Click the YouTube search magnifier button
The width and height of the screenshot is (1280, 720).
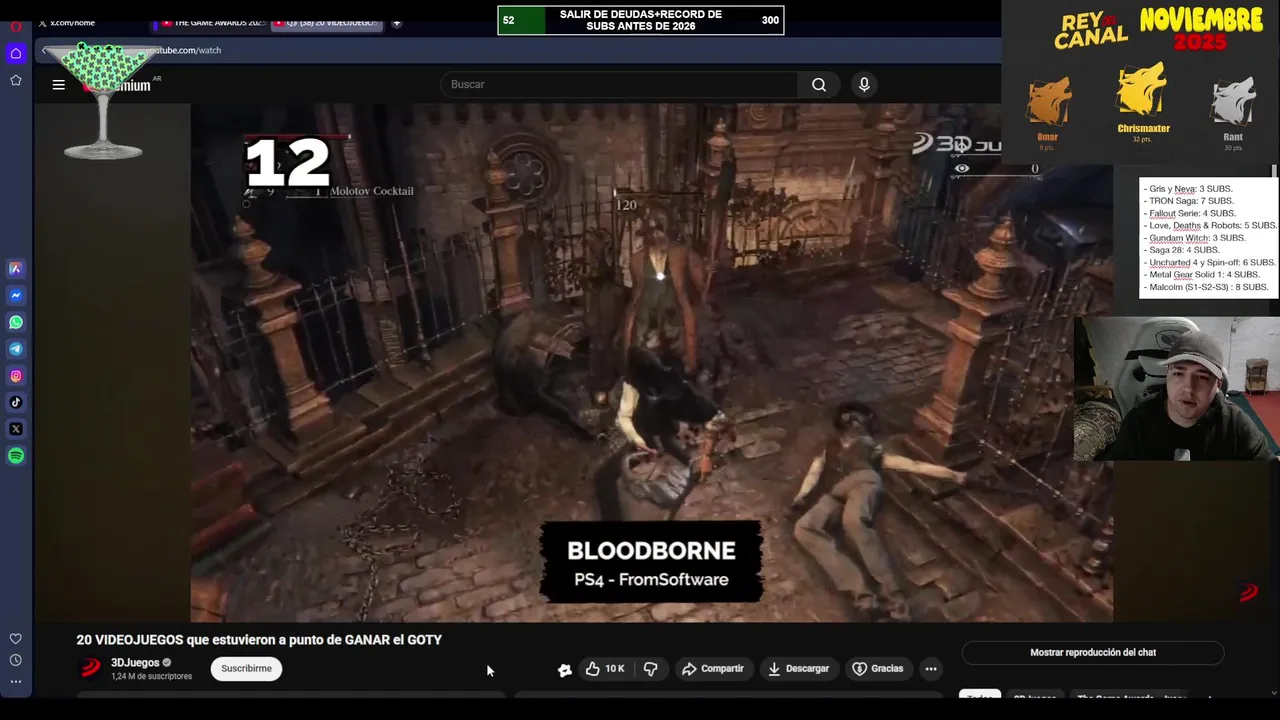pyautogui.click(x=819, y=85)
